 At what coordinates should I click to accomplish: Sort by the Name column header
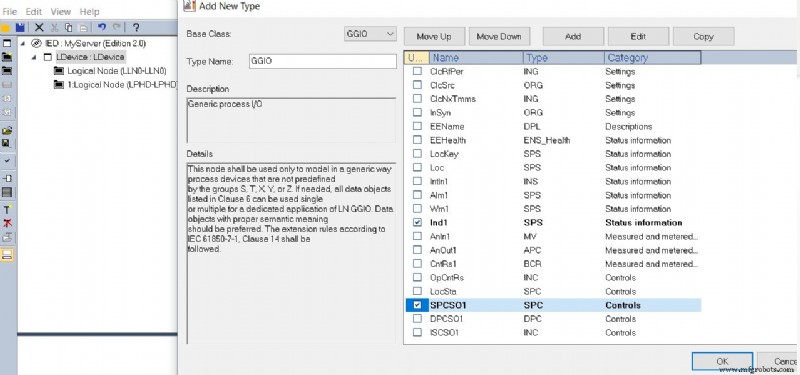pyautogui.click(x=477, y=58)
